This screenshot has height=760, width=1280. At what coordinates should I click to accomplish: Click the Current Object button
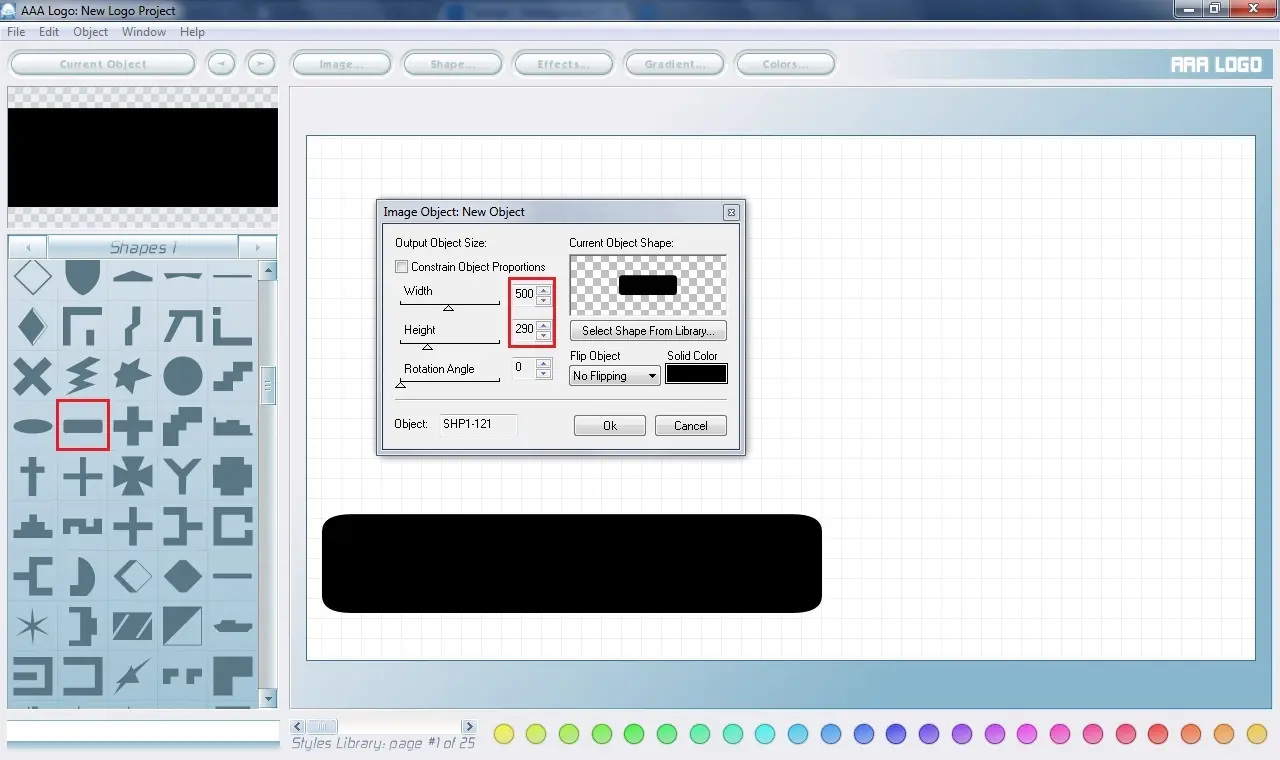(103, 64)
